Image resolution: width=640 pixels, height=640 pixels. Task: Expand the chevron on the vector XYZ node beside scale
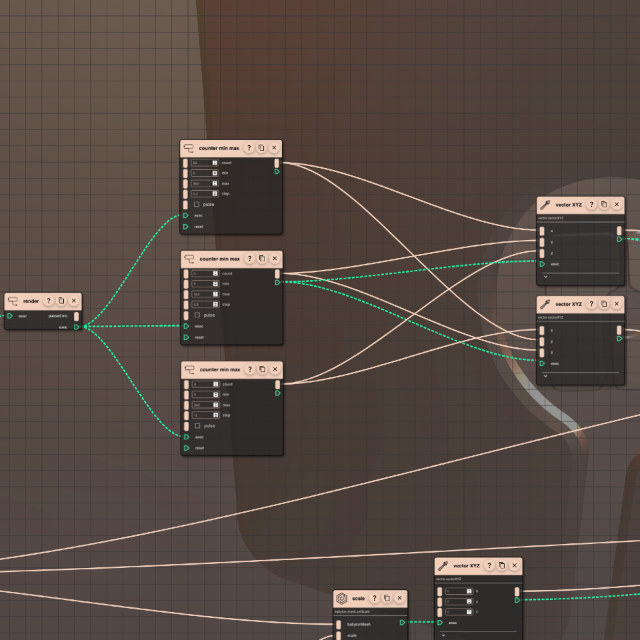pos(443,635)
